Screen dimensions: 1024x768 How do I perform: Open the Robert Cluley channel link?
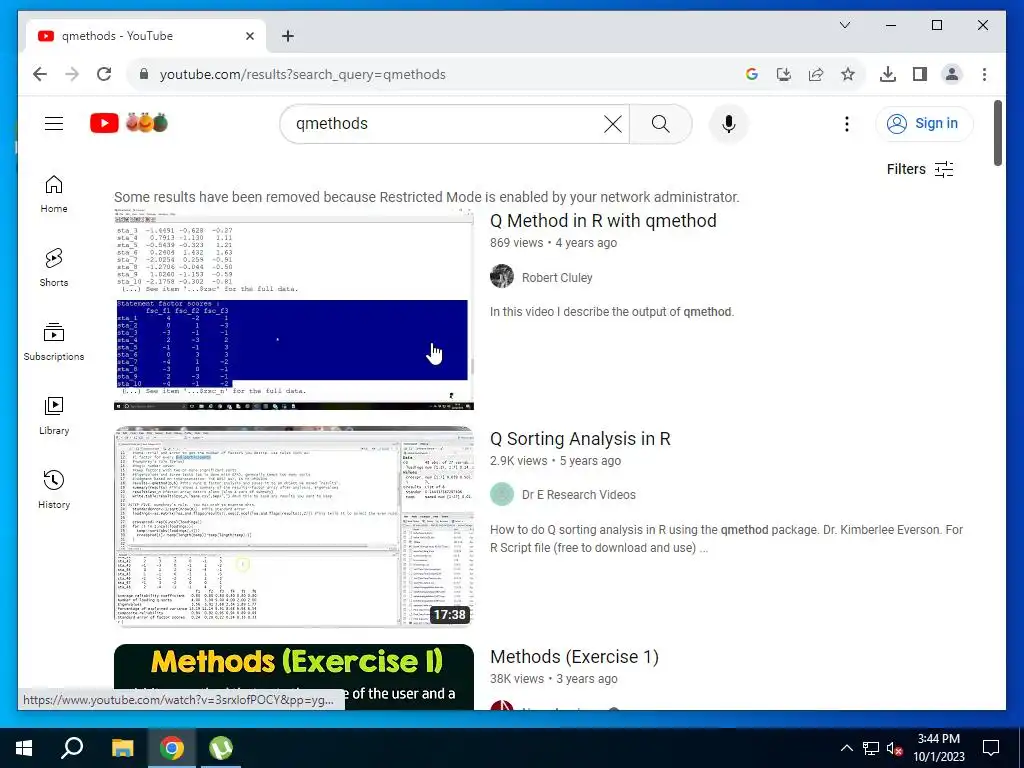(x=556, y=278)
